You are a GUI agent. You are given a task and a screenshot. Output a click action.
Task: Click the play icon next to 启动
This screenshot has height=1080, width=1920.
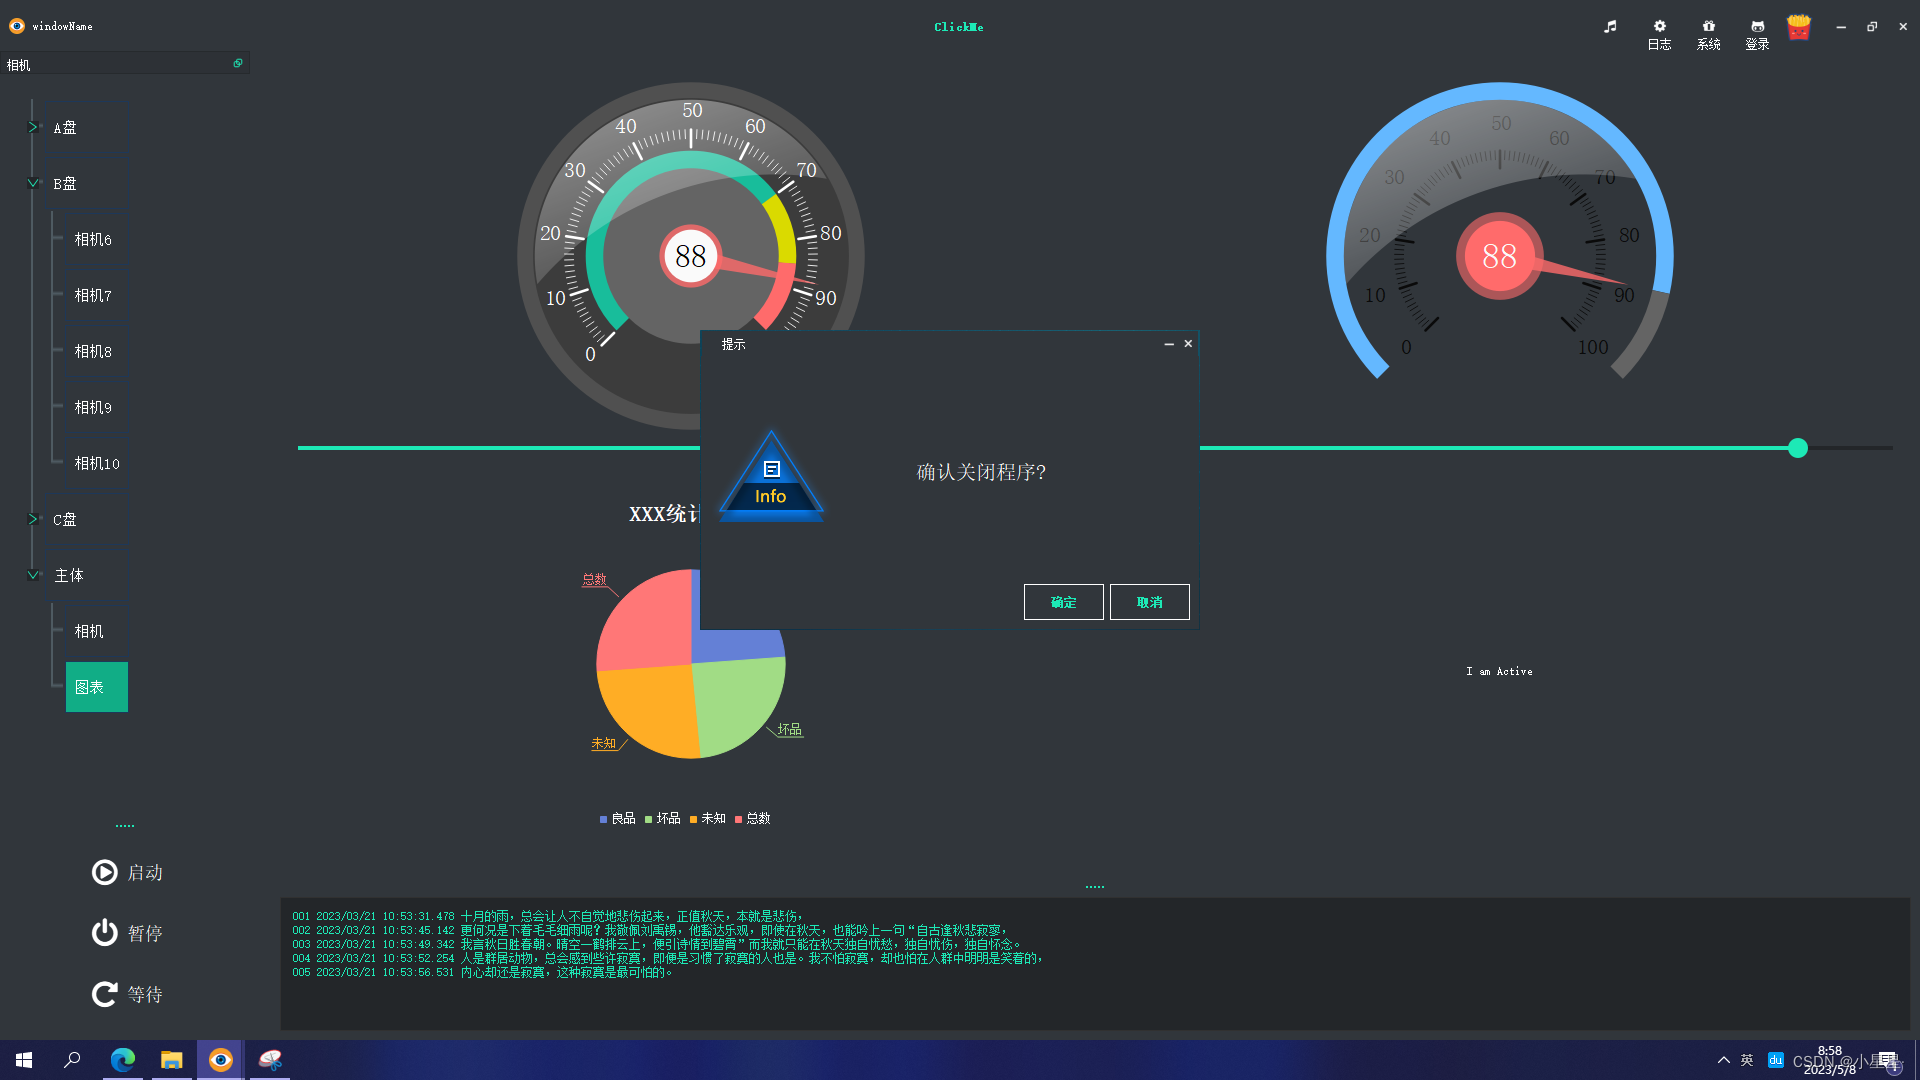tap(104, 872)
